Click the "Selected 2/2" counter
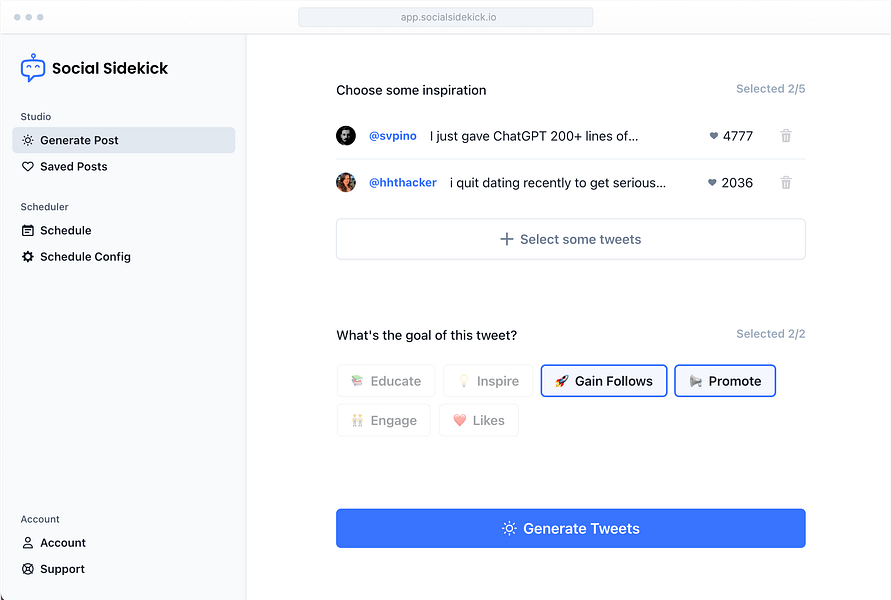 [x=771, y=334]
